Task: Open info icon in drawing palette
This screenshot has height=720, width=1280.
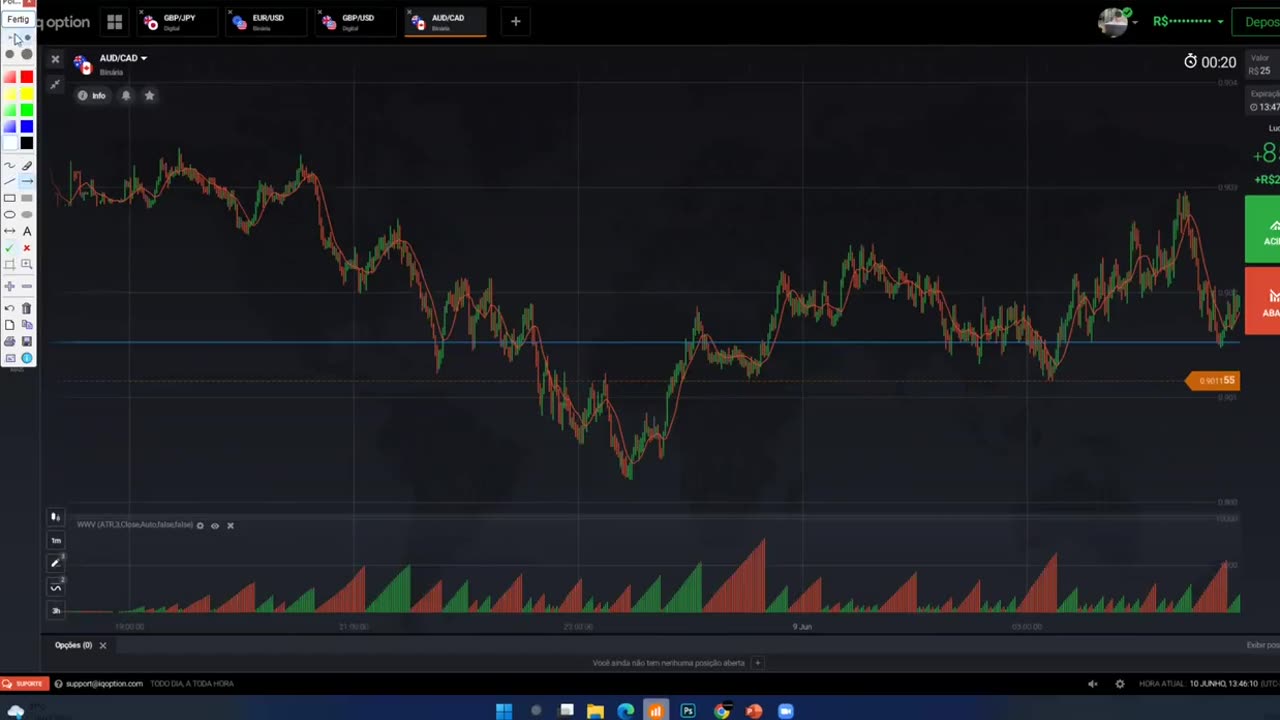Action: click(x=27, y=357)
